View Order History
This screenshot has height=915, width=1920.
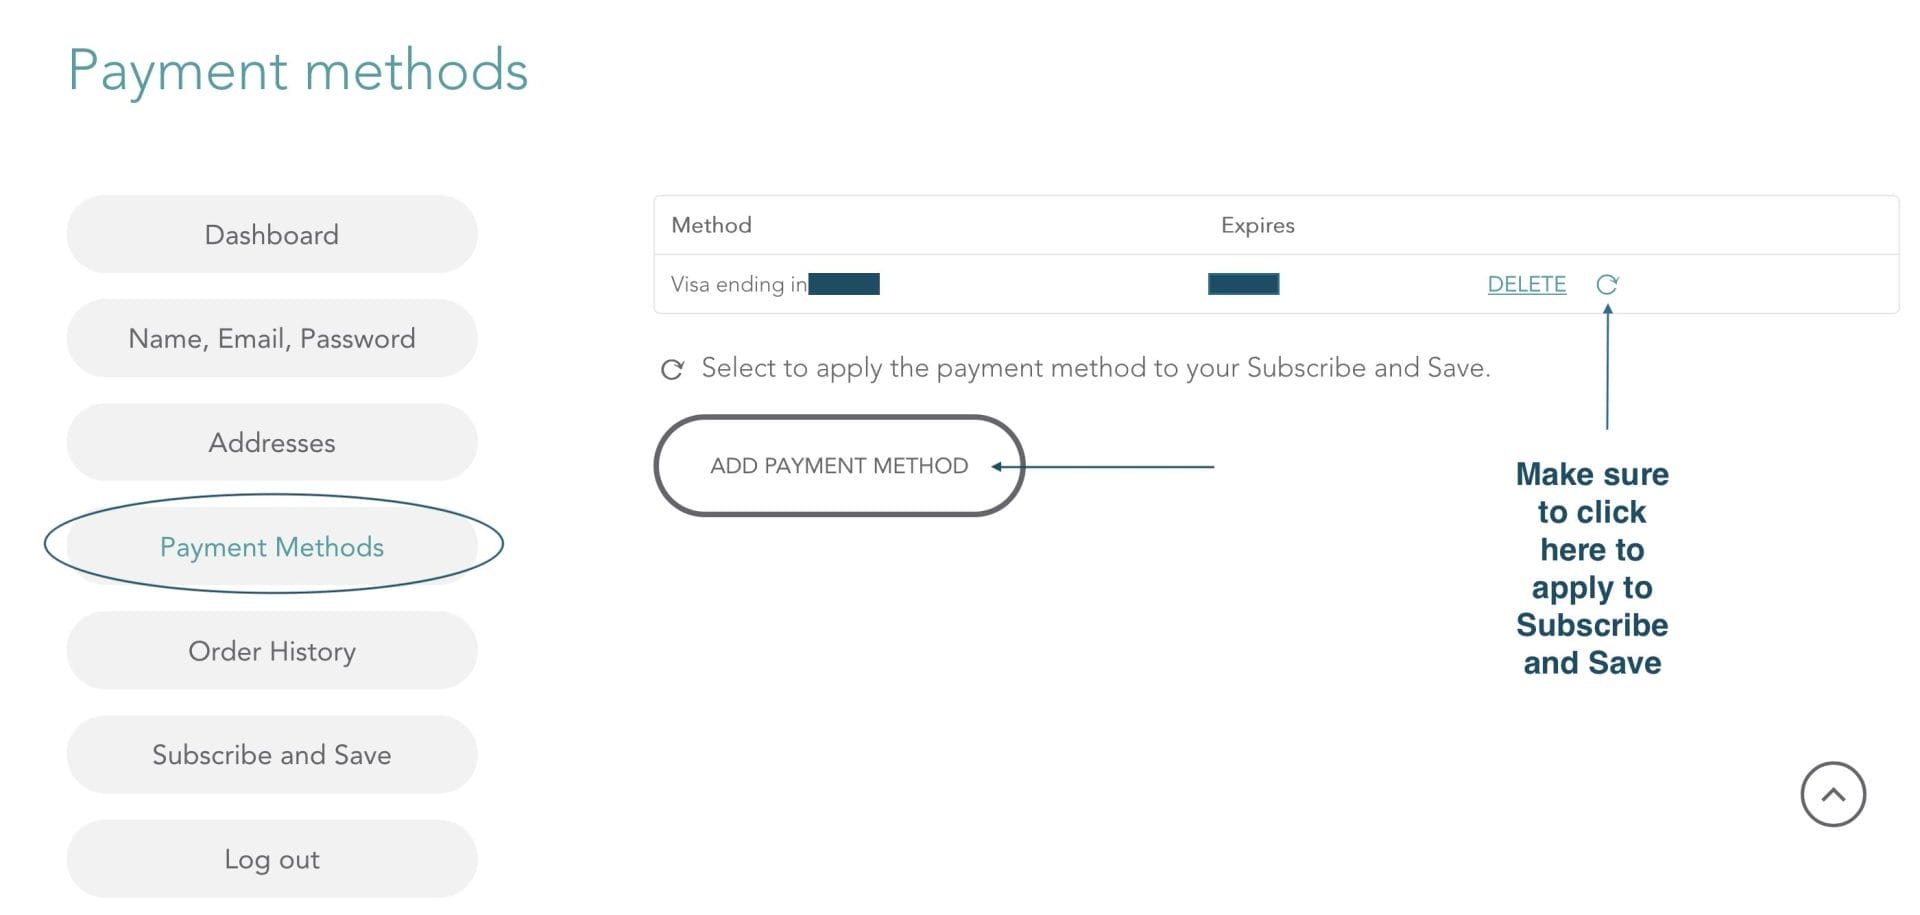coord(272,651)
